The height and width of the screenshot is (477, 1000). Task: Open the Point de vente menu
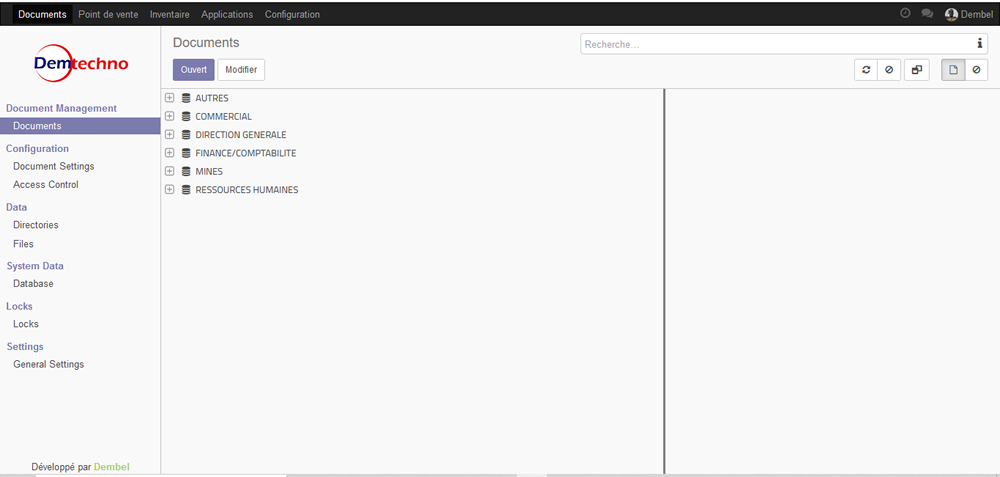[108, 15]
